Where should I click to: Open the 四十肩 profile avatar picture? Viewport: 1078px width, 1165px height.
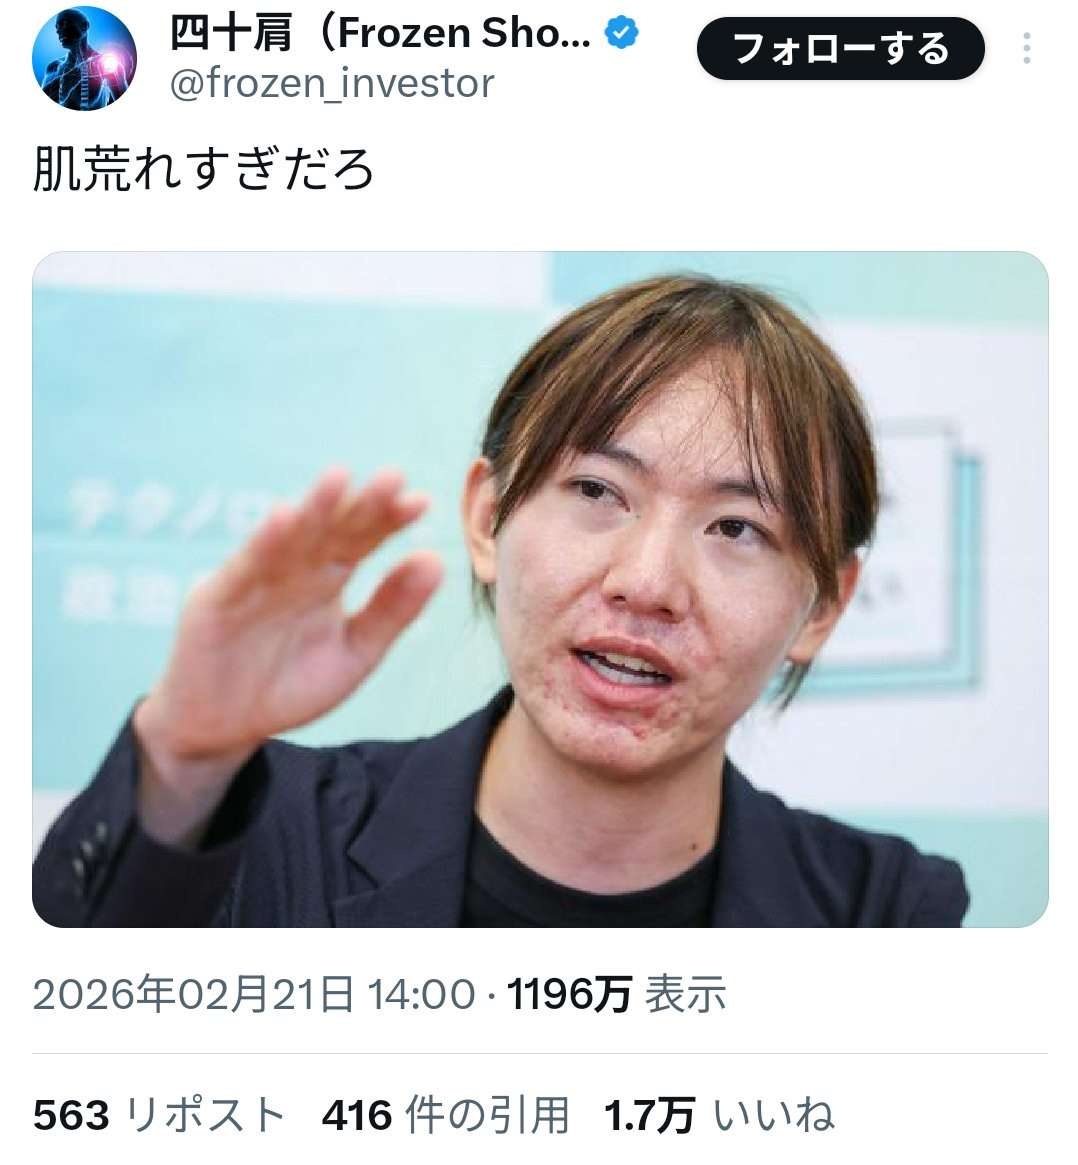84,59
